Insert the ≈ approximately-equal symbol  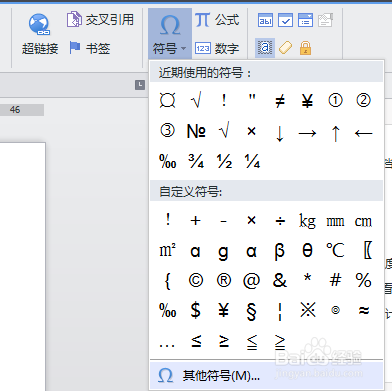click(363, 310)
